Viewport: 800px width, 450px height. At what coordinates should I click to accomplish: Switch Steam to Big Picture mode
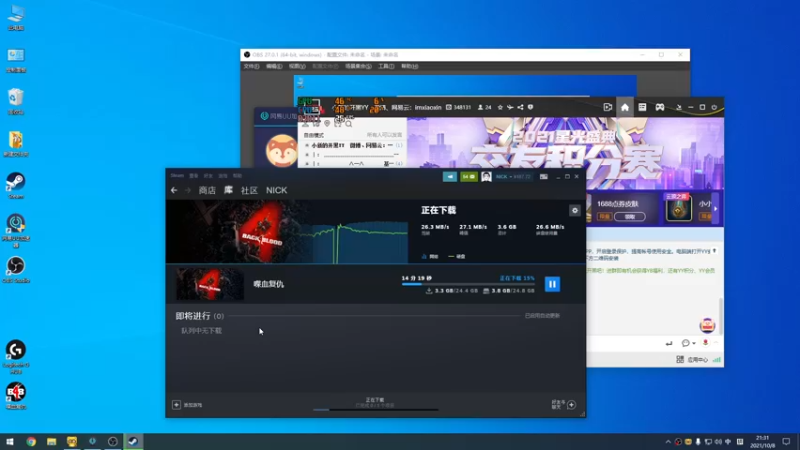(x=544, y=177)
